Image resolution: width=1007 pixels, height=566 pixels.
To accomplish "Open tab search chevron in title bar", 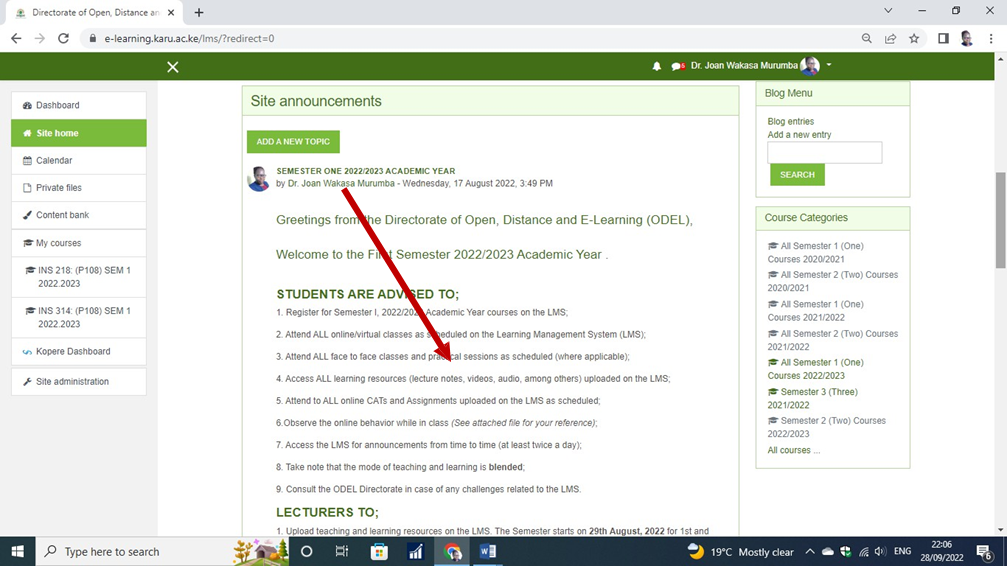I will coord(888,10).
